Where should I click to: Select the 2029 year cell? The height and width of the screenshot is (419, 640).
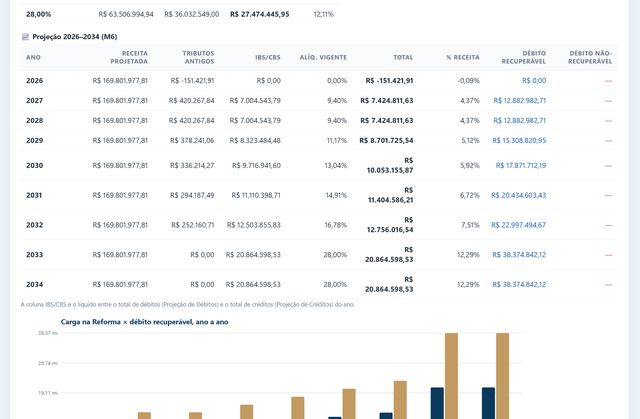(34, 141)
